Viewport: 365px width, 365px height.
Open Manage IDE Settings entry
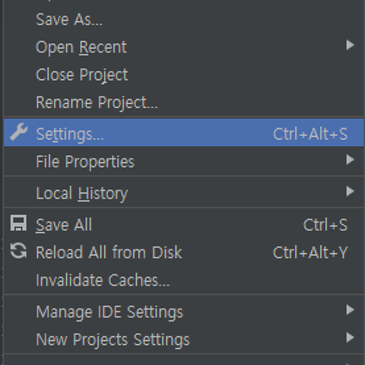tap(184, 312)
